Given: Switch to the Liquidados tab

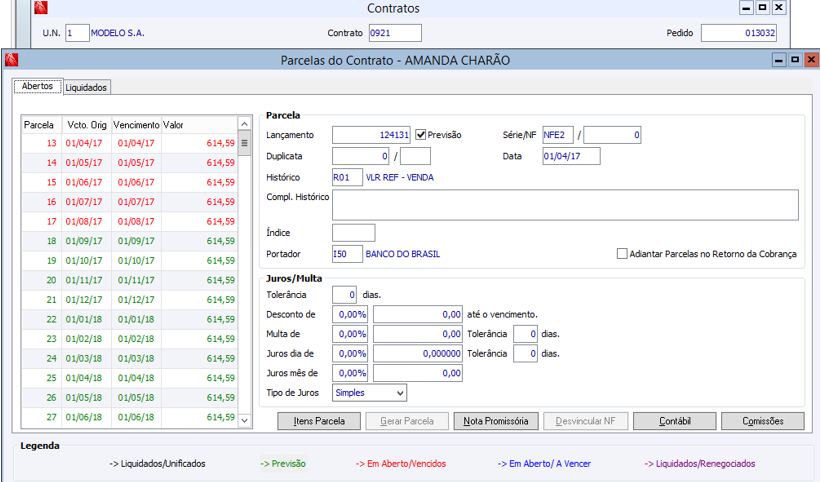Looking at the screenshot, I should (86, 88).
